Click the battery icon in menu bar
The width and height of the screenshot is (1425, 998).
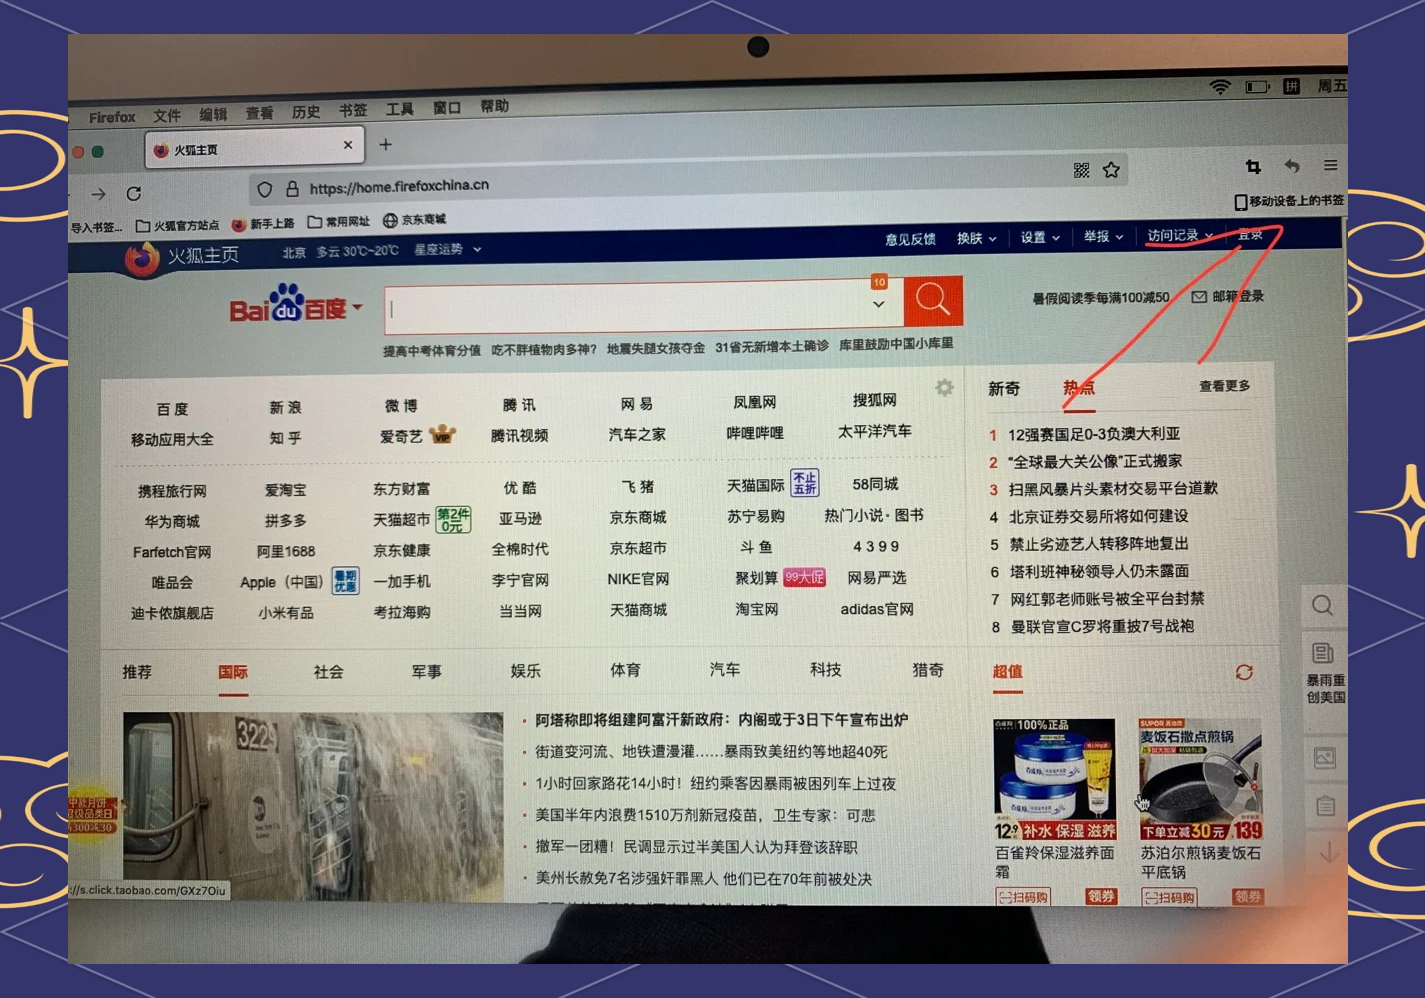tap(1257, 87)
